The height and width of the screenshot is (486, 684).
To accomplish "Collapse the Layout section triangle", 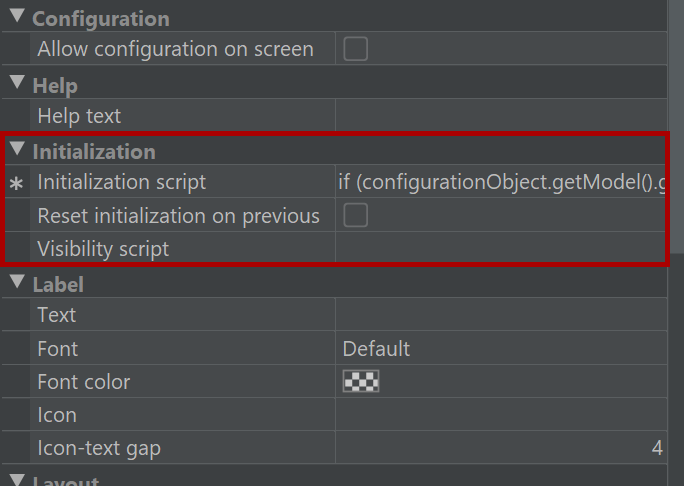I will click(17, 479).
